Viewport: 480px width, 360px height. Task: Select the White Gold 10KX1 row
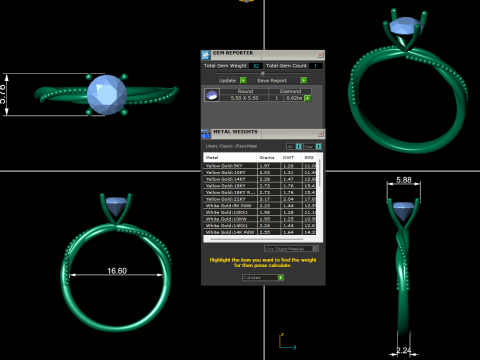tap(260, 212)
